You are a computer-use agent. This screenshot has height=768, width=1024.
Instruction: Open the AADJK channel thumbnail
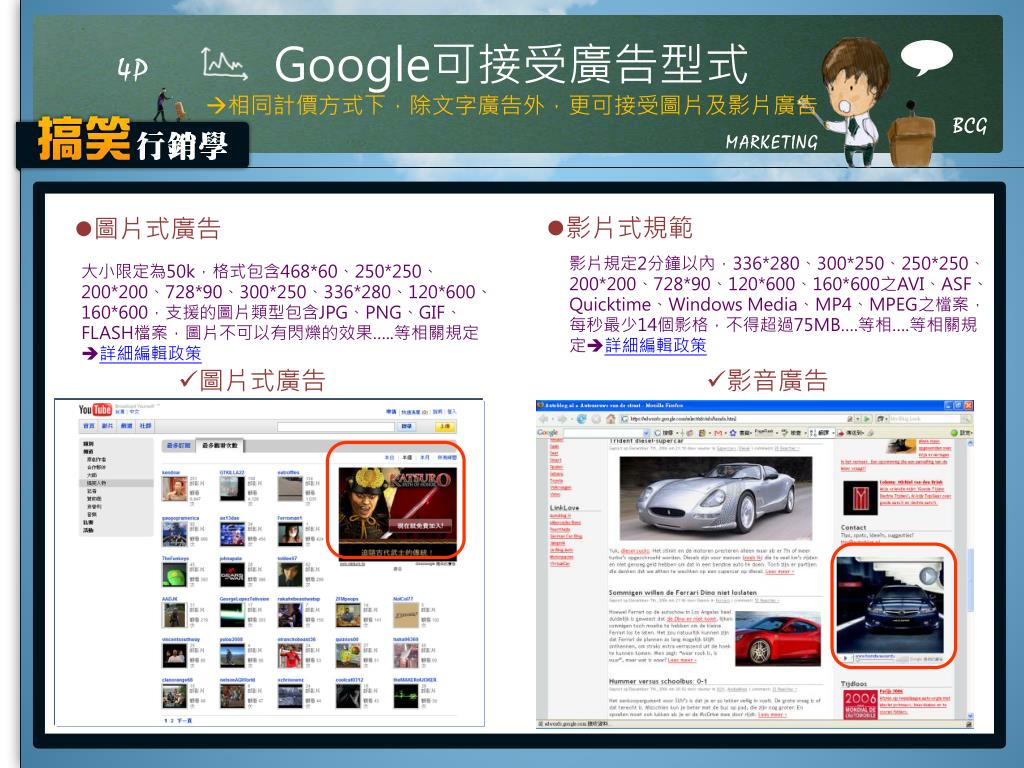pyautogui.click(x=174, y=615)
